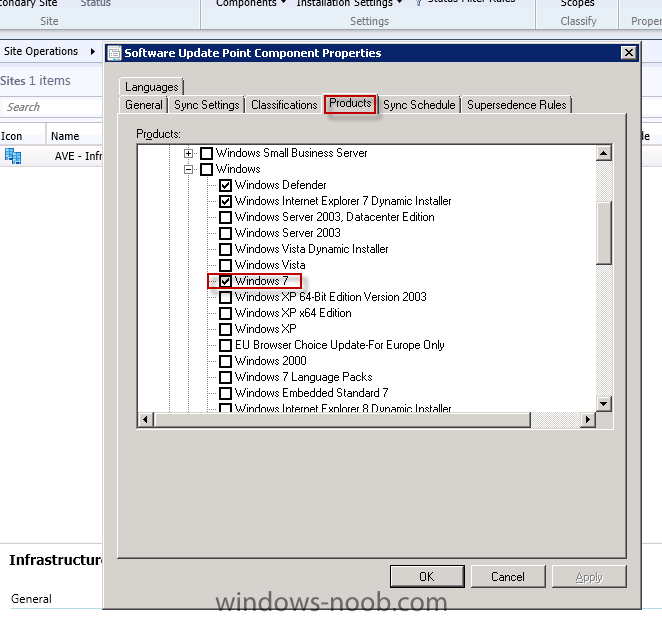Select the Products tab
Screen dimensions: 662x617
(350, 103)
